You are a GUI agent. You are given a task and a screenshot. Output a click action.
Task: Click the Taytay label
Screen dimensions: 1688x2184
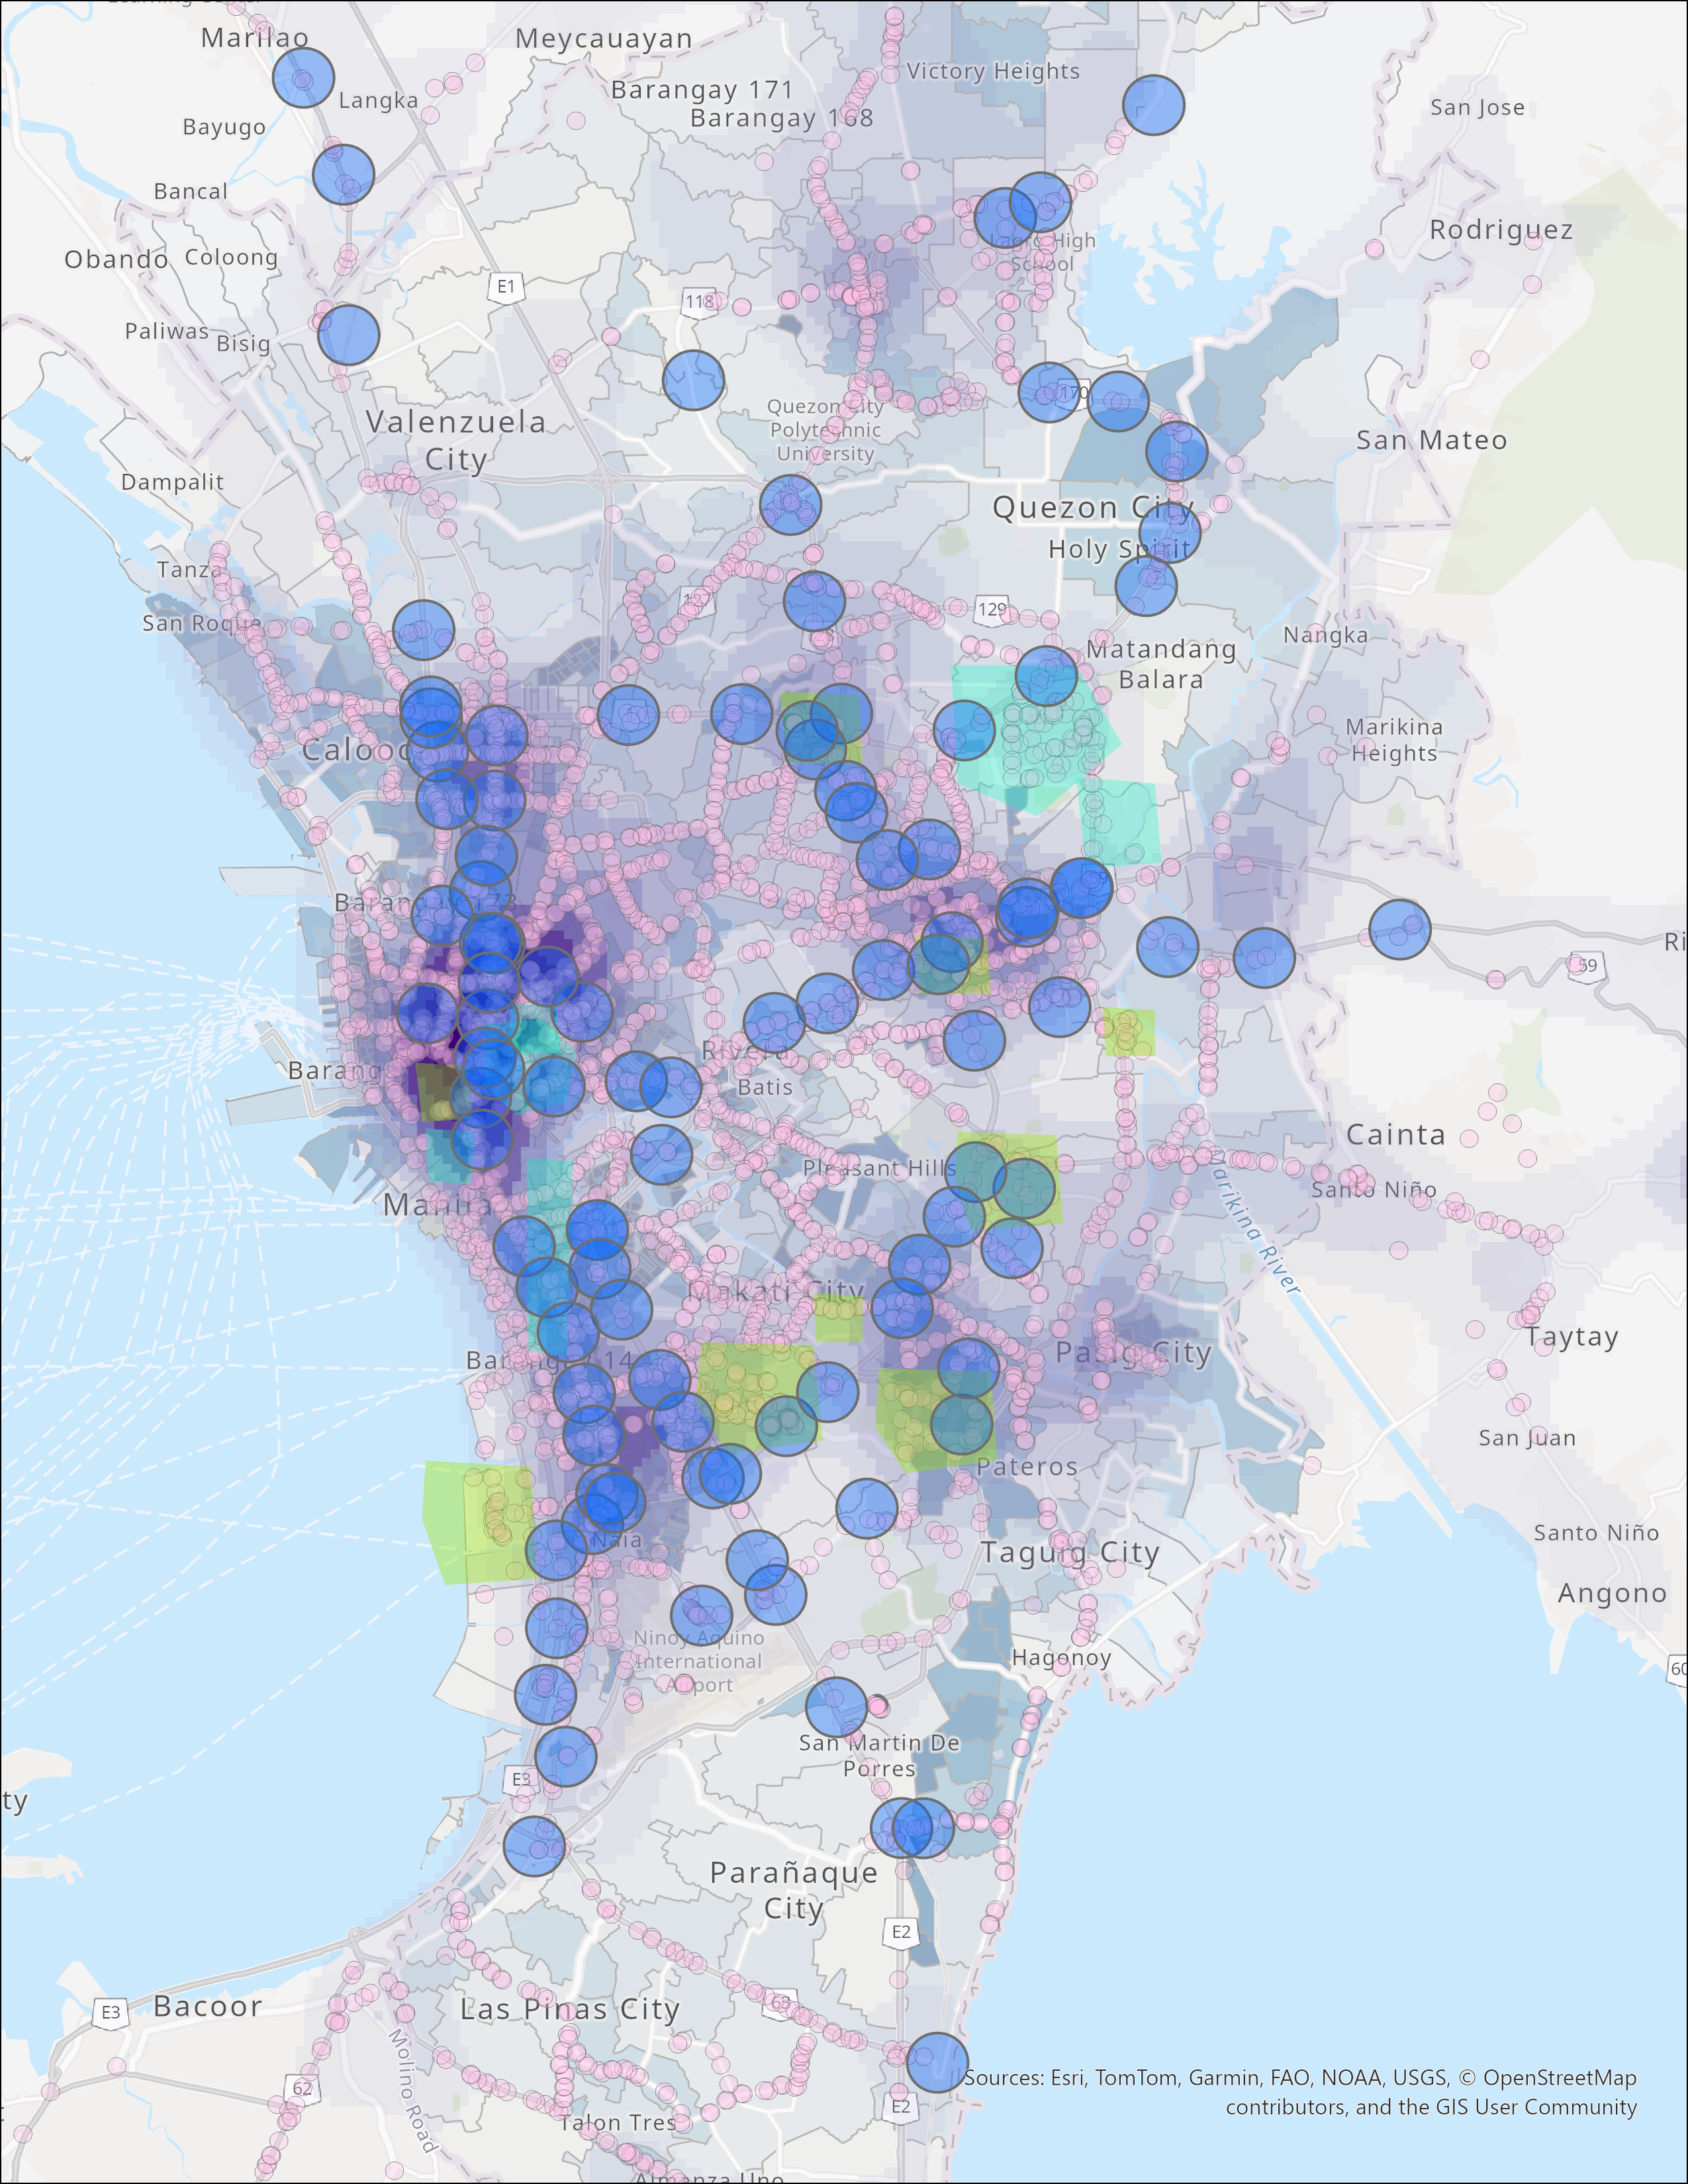pos(1571,1337)
